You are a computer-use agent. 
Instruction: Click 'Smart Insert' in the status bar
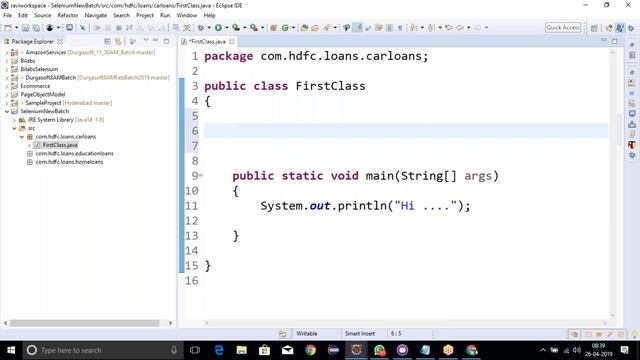click(360, 333)
